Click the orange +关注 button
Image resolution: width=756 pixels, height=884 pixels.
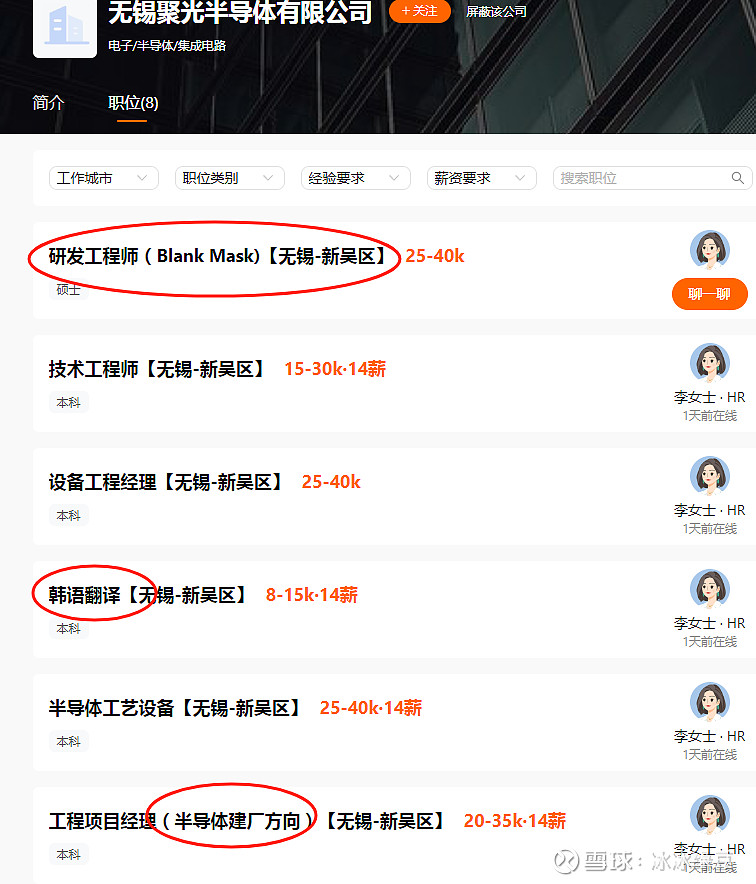click(420, 11)
